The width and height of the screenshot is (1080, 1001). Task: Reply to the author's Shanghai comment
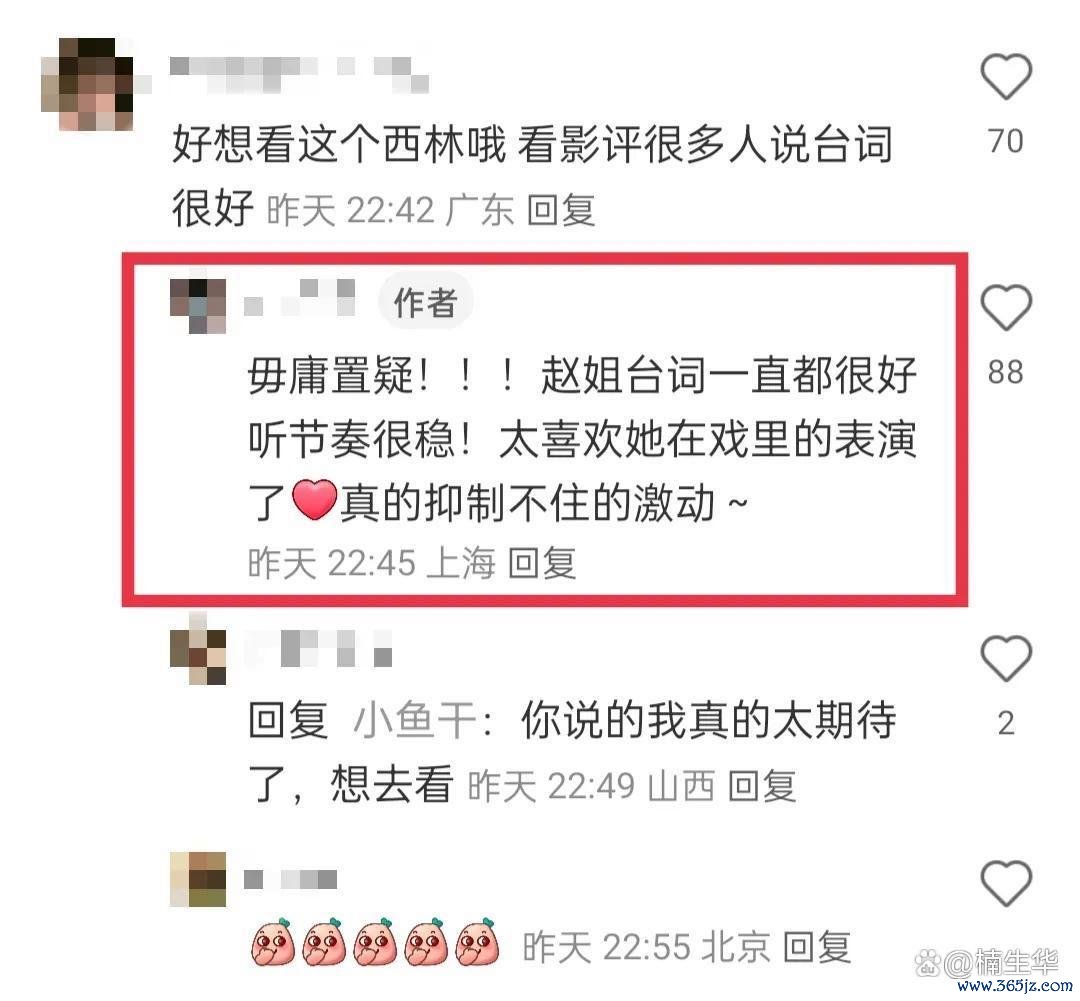click(541, 563)
